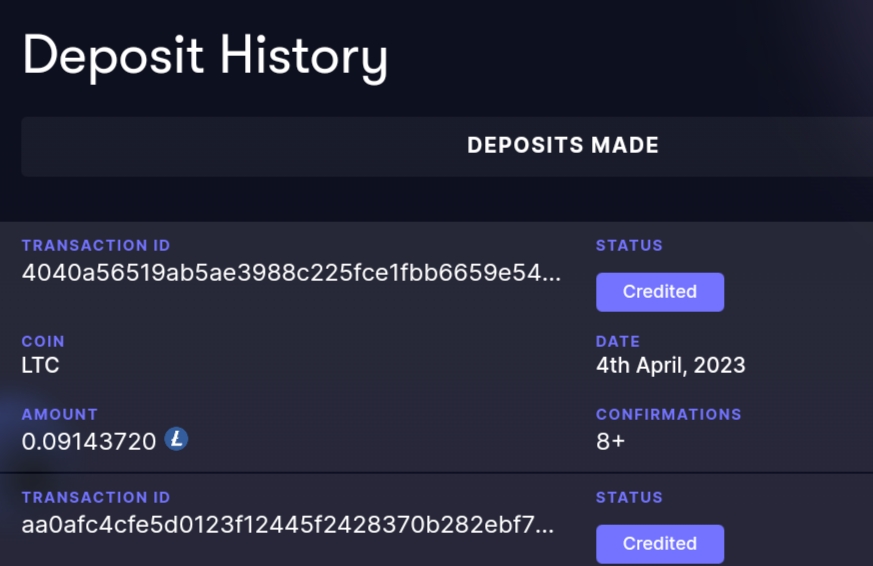Open transaction ID starting with aa0afc4cfe
Viewport: 873px width, 566px height.
[x=288, y=525]
